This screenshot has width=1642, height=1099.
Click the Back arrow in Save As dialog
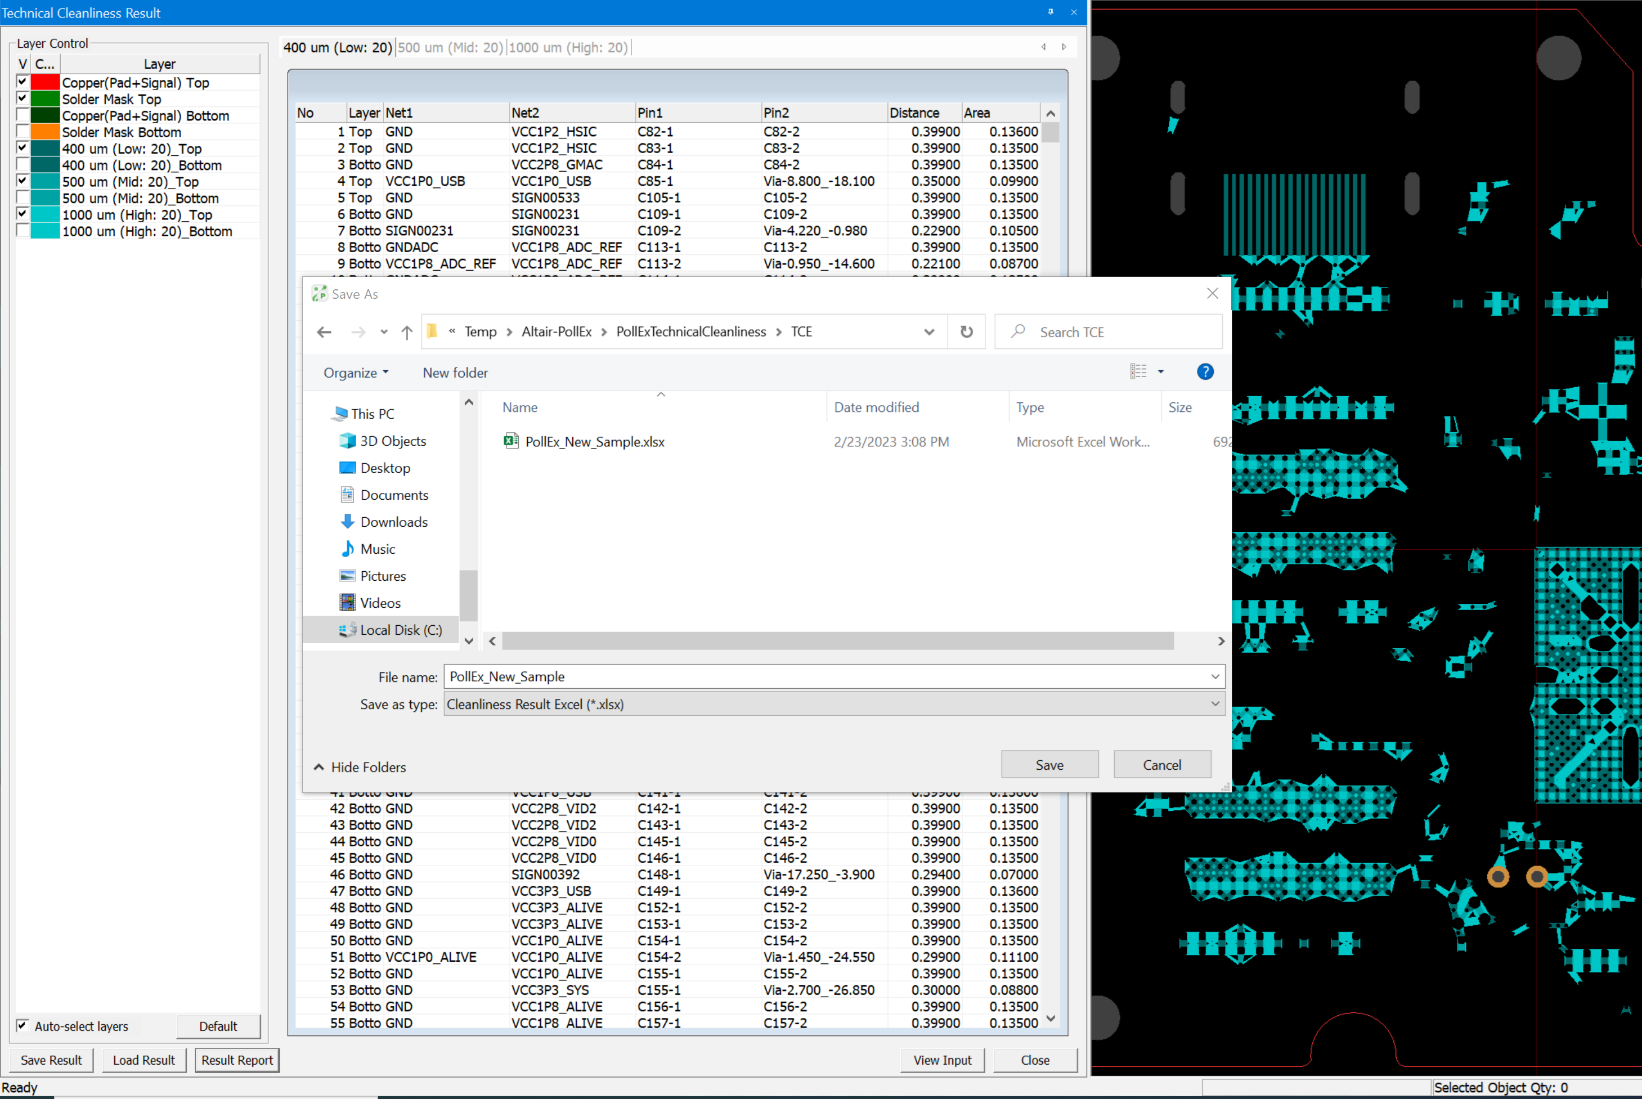pos(324,332)
